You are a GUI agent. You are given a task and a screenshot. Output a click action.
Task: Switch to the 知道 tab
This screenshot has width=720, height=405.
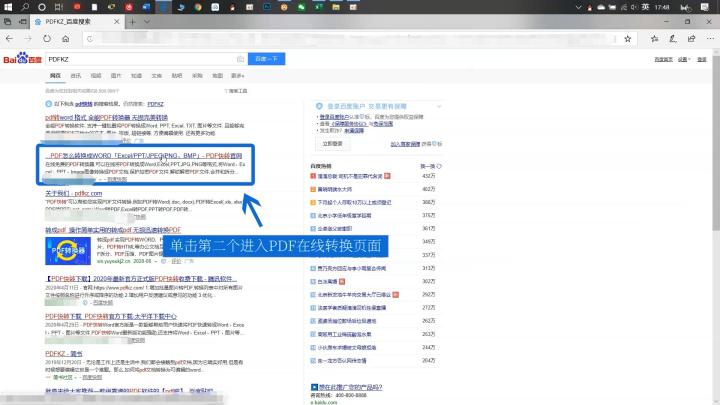tap(136, 76)
